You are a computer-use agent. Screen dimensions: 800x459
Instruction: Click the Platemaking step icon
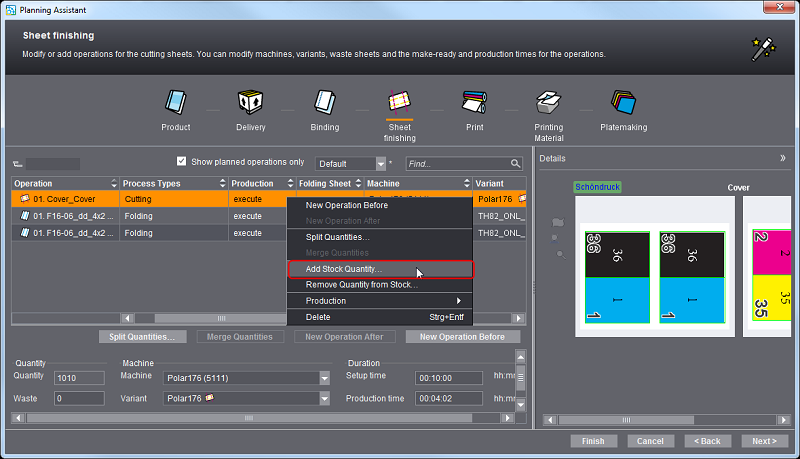623,103
